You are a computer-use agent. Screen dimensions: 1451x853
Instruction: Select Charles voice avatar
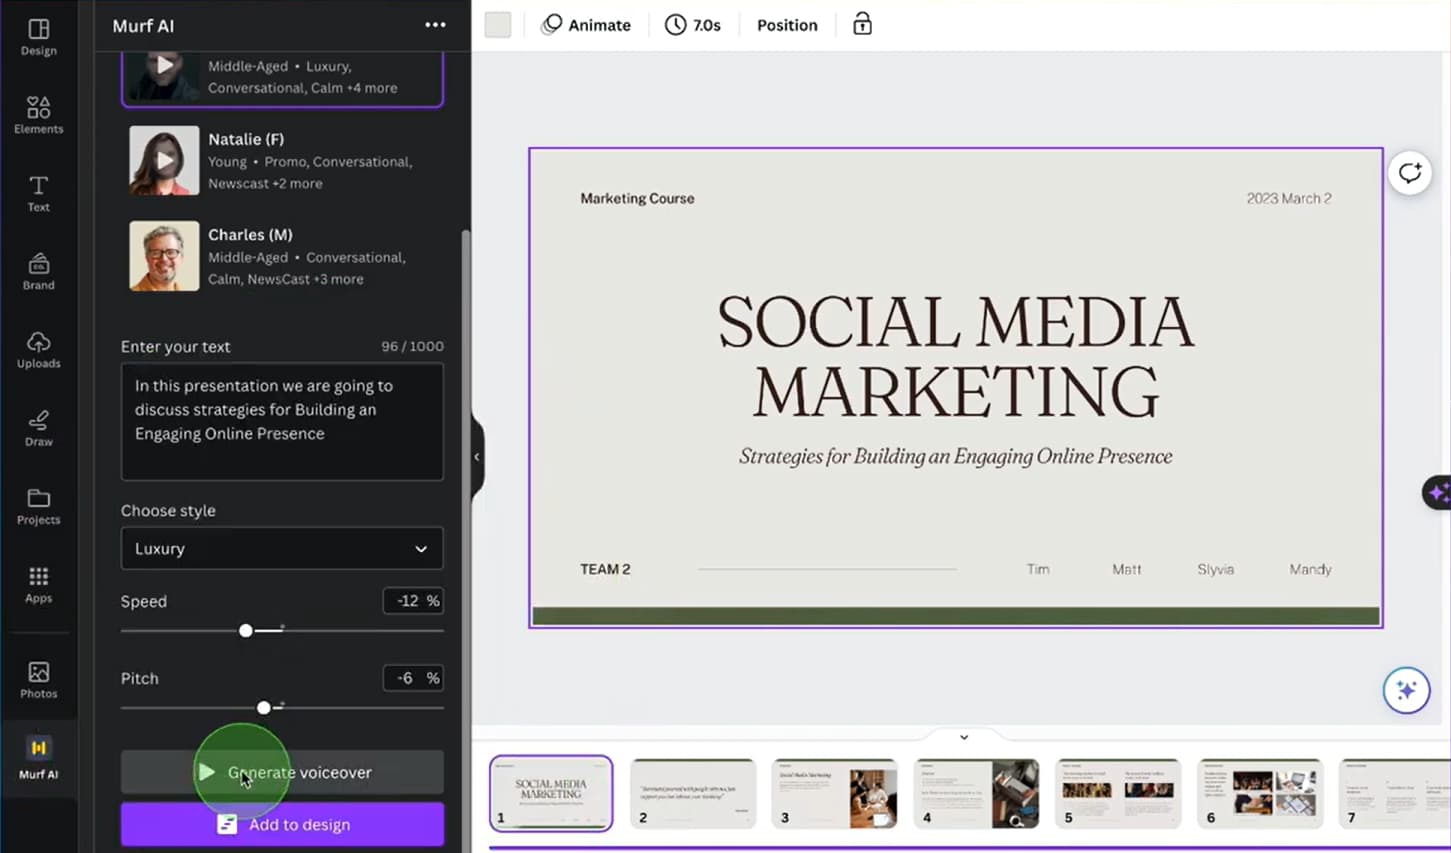click(x=164, y=256)
